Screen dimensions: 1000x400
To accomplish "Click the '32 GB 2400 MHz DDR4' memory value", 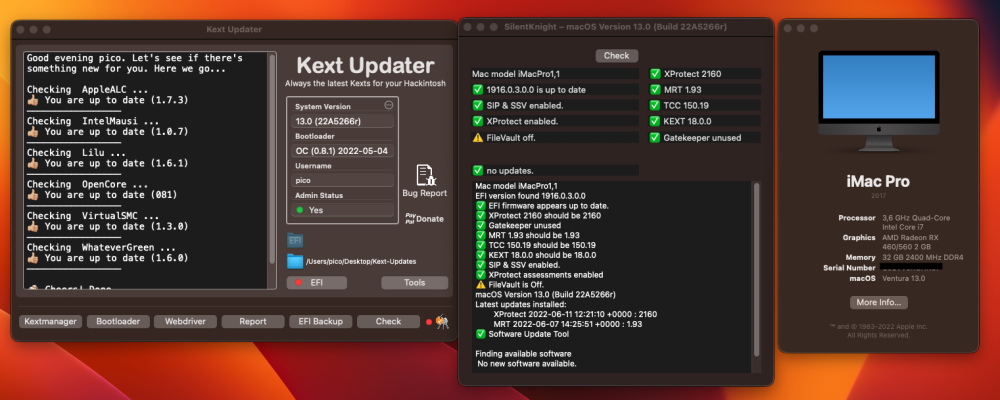I will pos(923,258).
